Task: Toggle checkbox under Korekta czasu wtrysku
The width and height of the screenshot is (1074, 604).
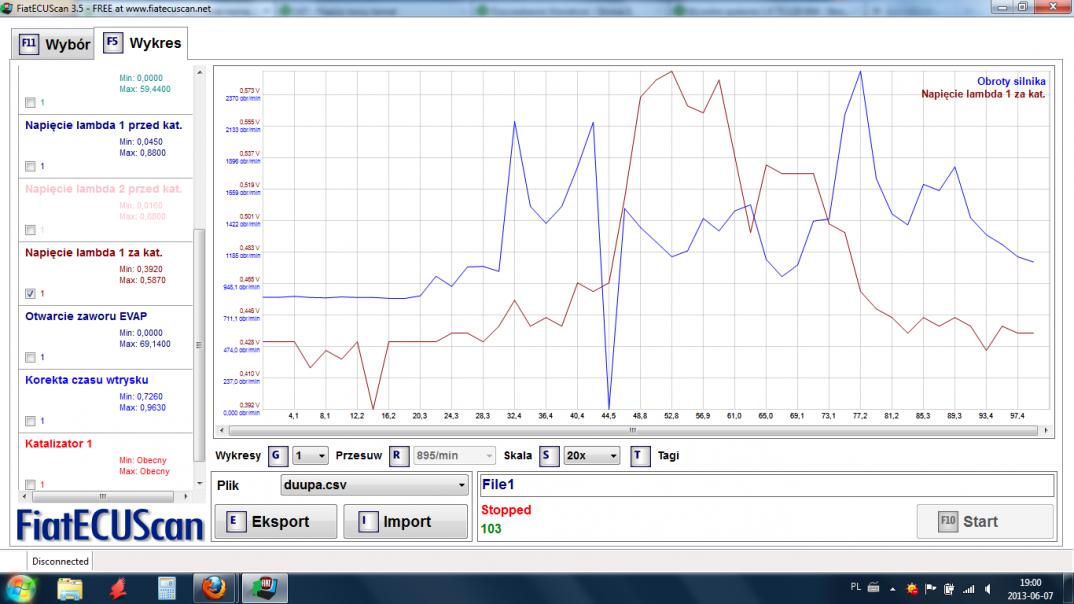Action: (30, 421)
